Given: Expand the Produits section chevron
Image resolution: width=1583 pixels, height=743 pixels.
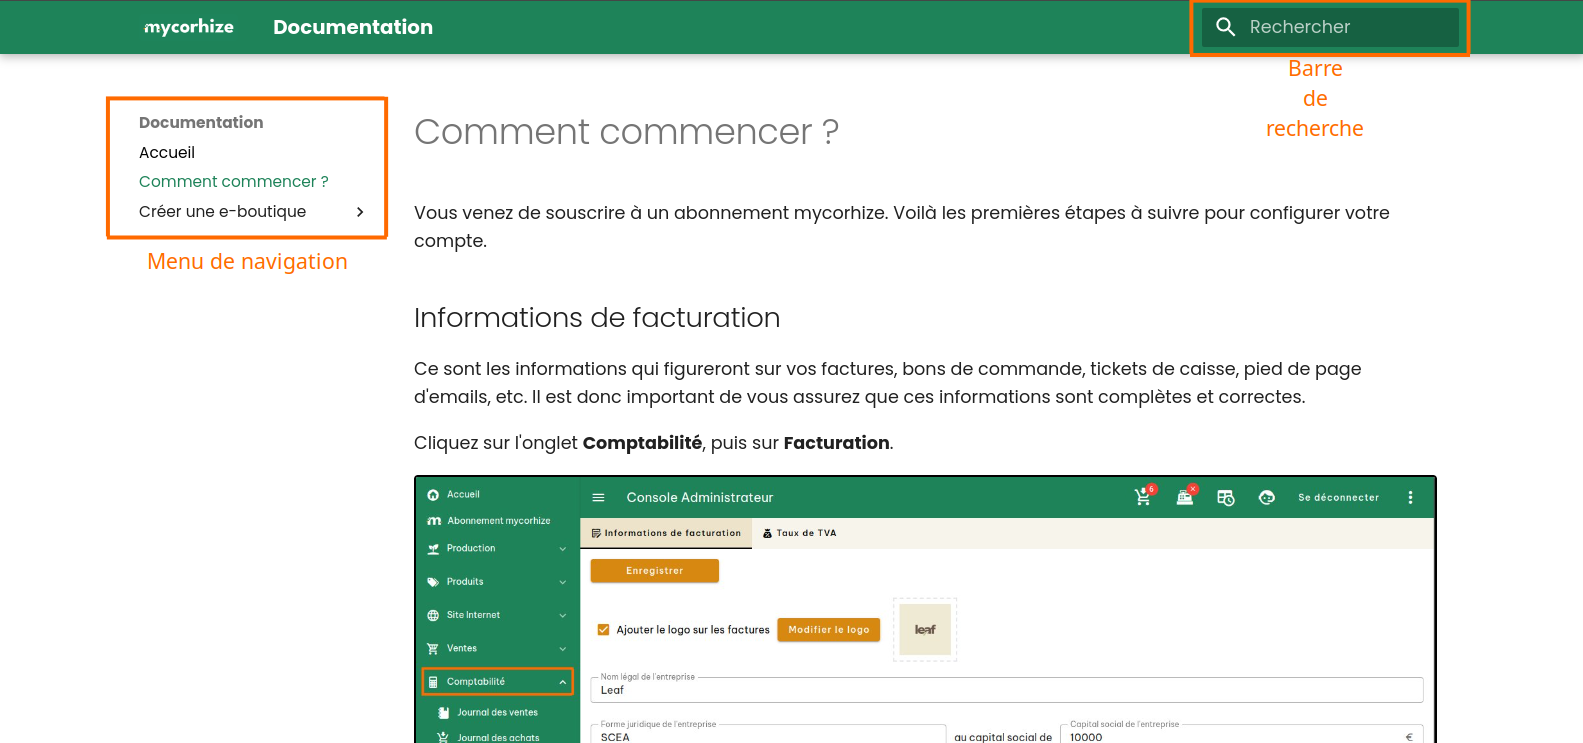Looking at the screenshot, I should 563,582.
